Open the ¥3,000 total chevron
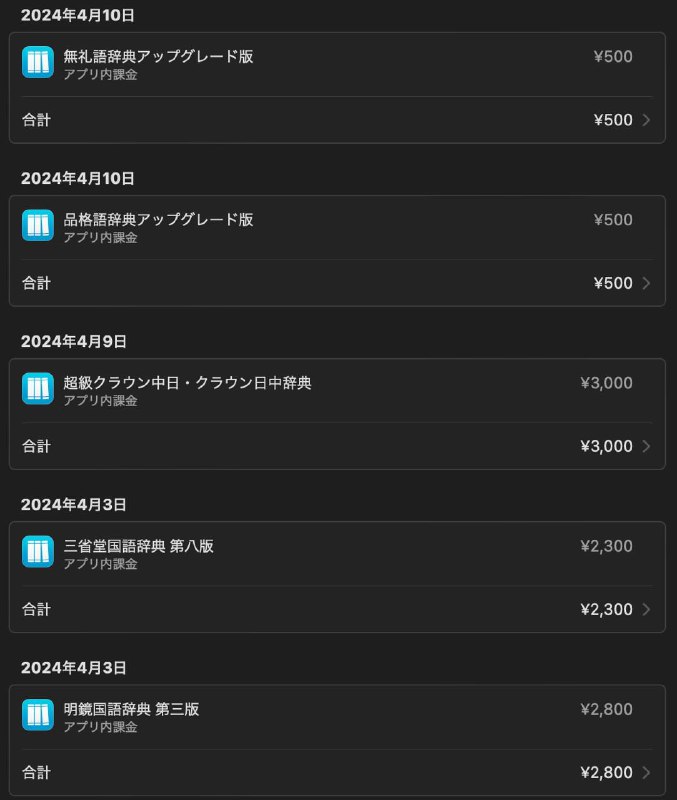This screenshot has width=677, height=800. coord(646,446)
